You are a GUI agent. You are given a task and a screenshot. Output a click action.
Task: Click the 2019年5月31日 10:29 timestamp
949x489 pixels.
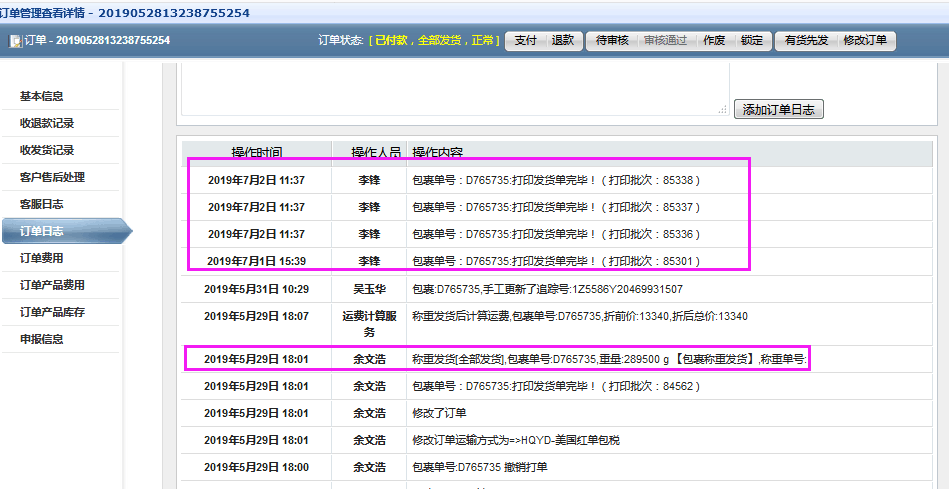point(257,289)
